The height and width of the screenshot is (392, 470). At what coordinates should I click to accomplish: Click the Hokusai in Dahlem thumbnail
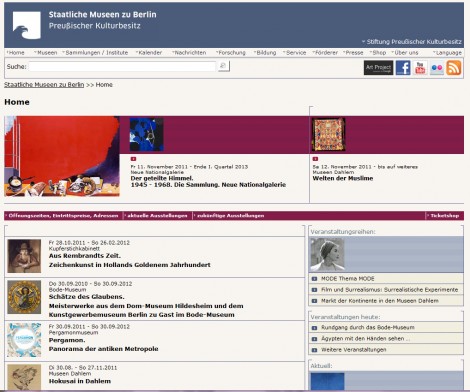click(x=24, y=377)
